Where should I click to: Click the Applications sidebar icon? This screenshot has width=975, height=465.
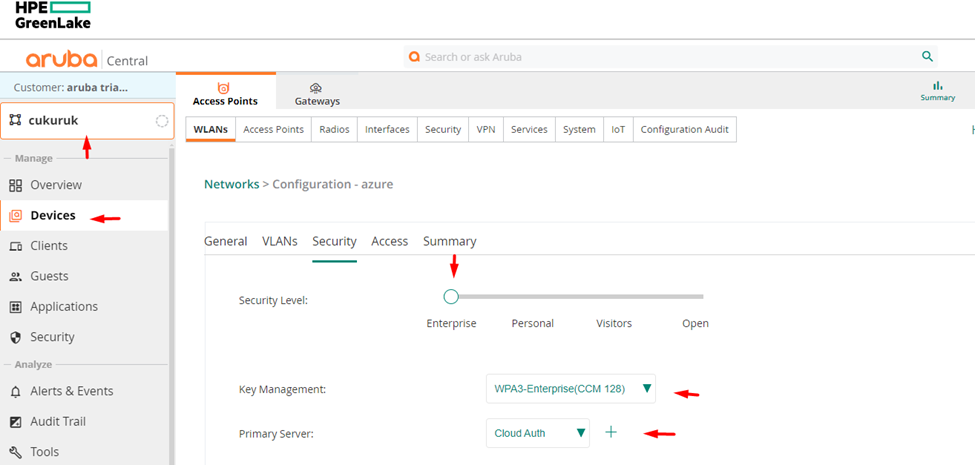(17, 307)
